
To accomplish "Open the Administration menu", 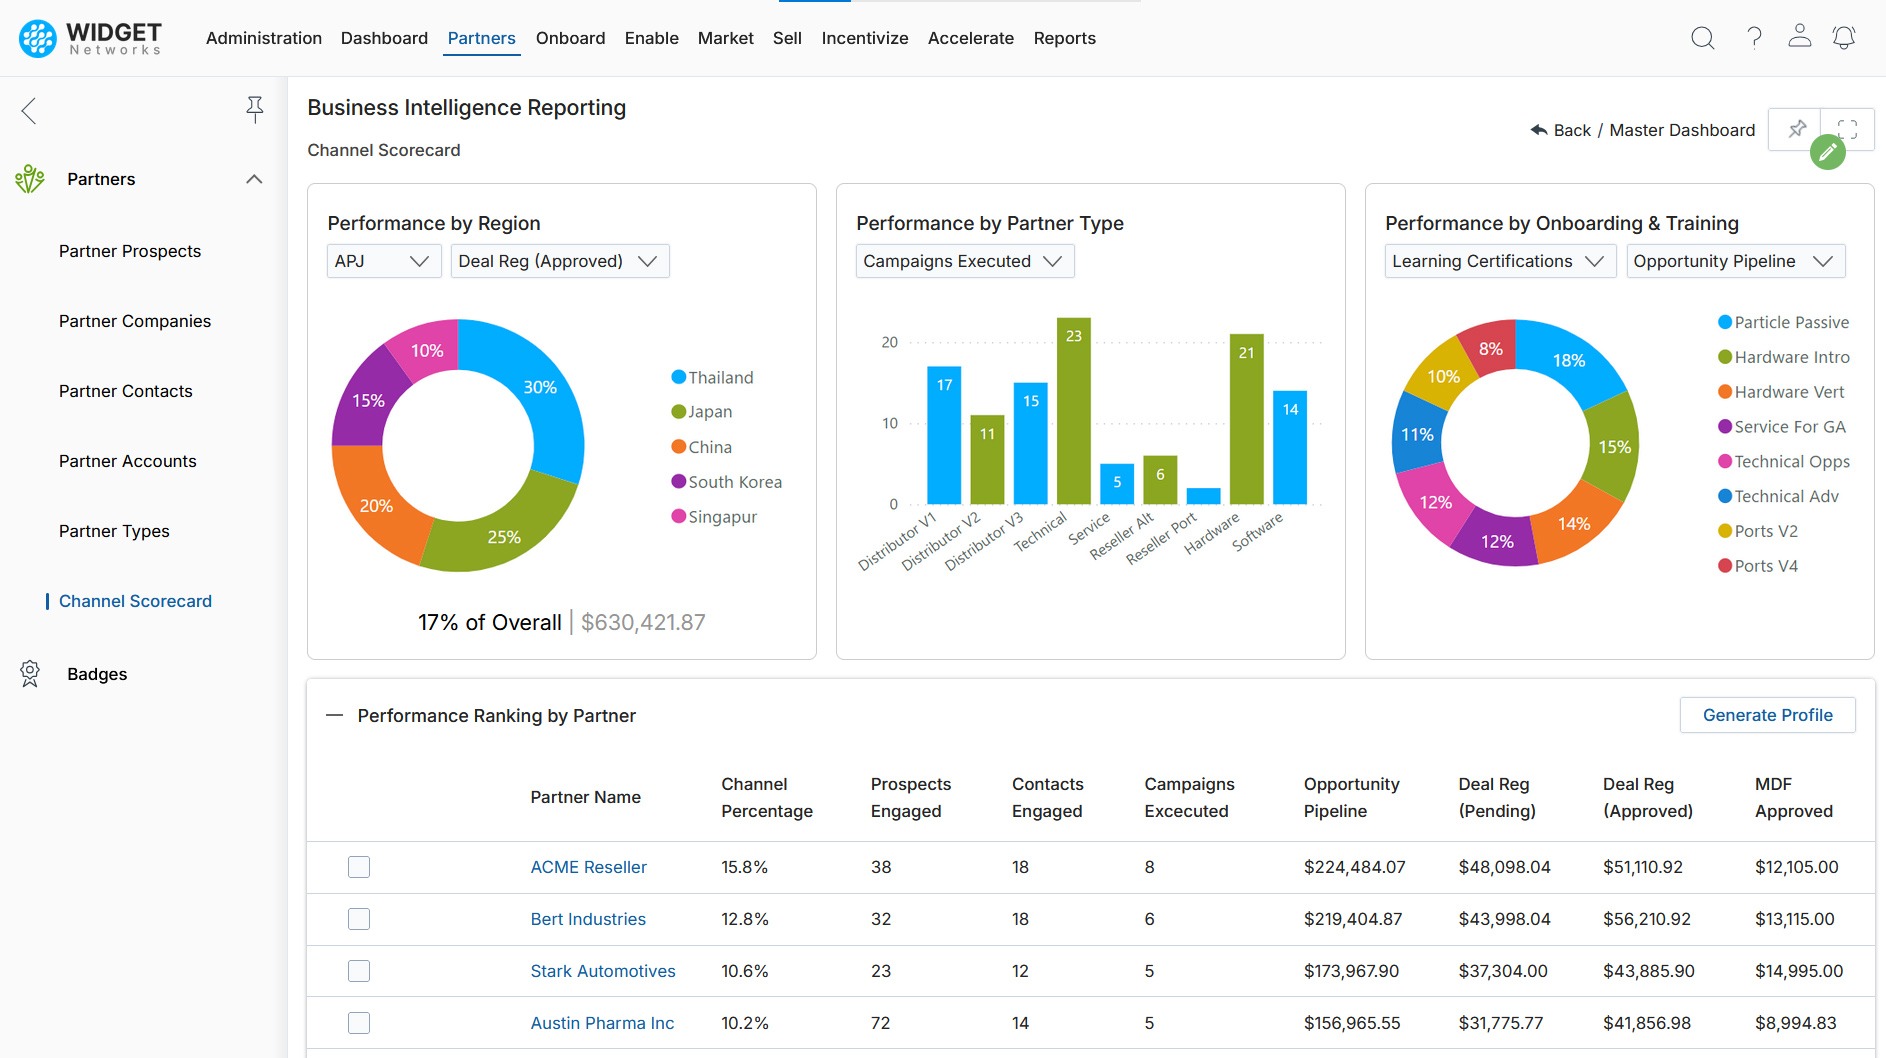I will [x=264, y=38].
